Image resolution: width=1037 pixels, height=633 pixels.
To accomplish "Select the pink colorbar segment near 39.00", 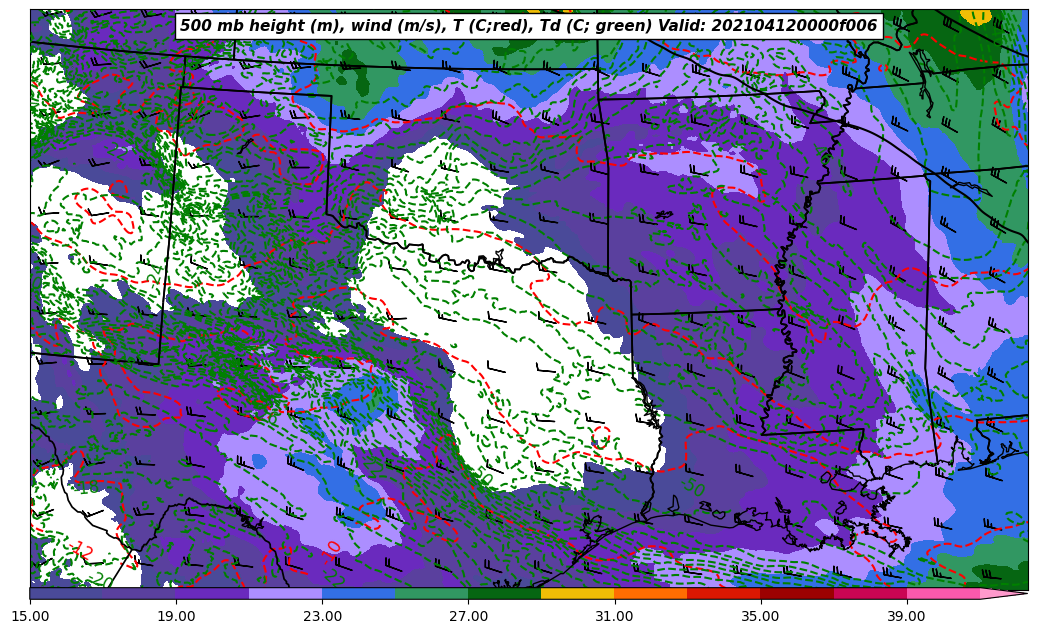I will tap(942, 593).
